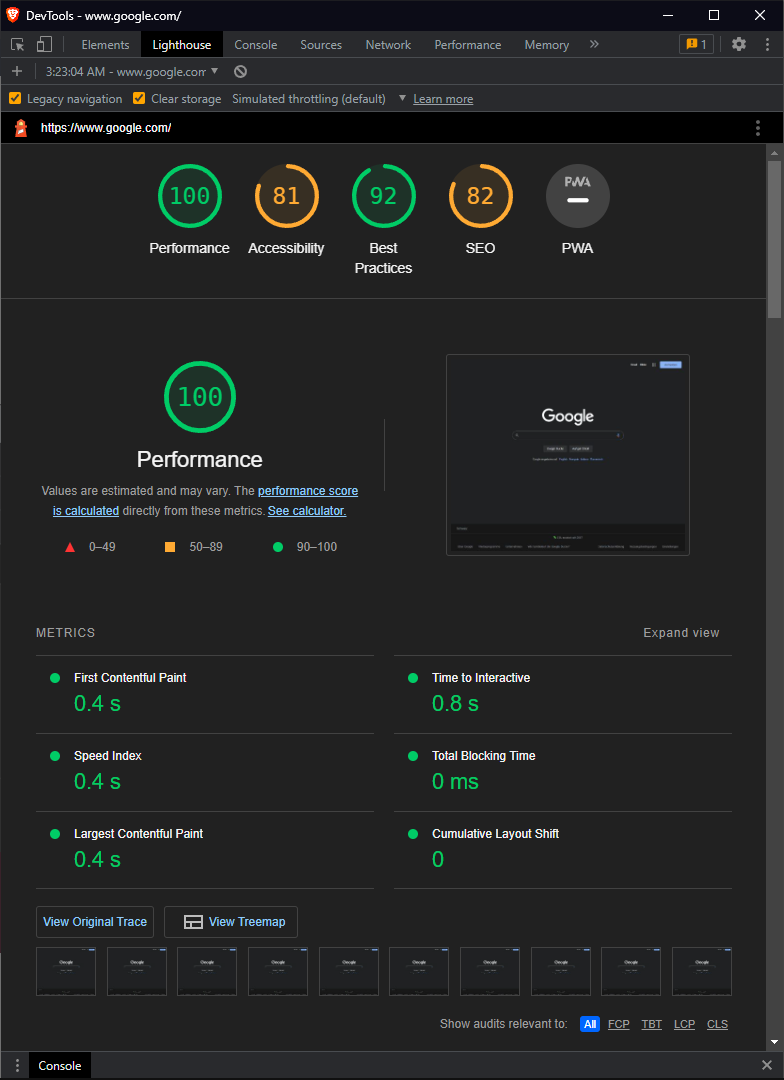Uncheck the Legacy navigation checkbox
784x1080 pixels.
click(x=14, y=98)
